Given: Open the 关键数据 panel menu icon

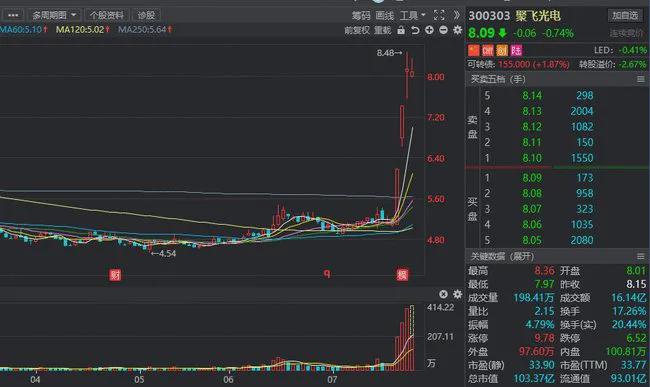Looking at the screenshot, I should (x=640, y=256).
